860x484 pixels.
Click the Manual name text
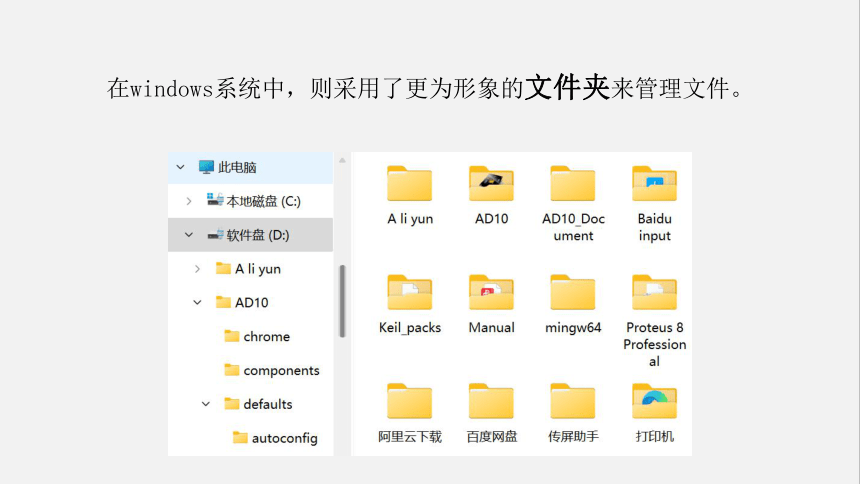491,328
